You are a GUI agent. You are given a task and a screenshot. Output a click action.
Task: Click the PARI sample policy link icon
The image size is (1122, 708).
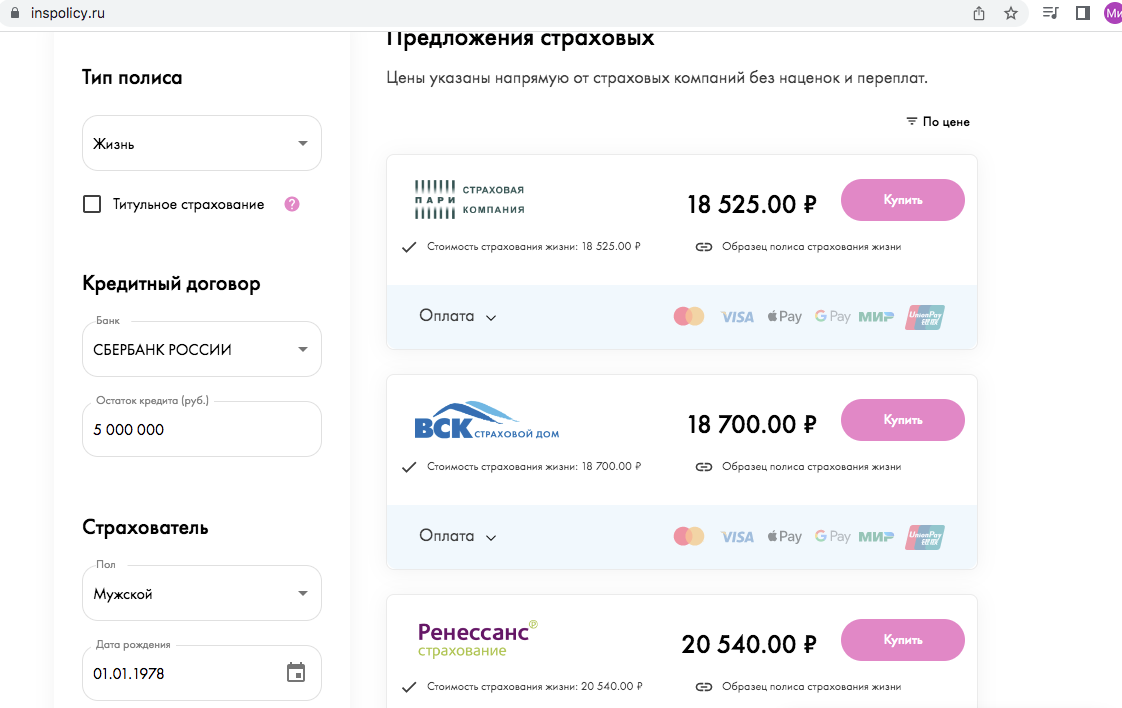704,247
